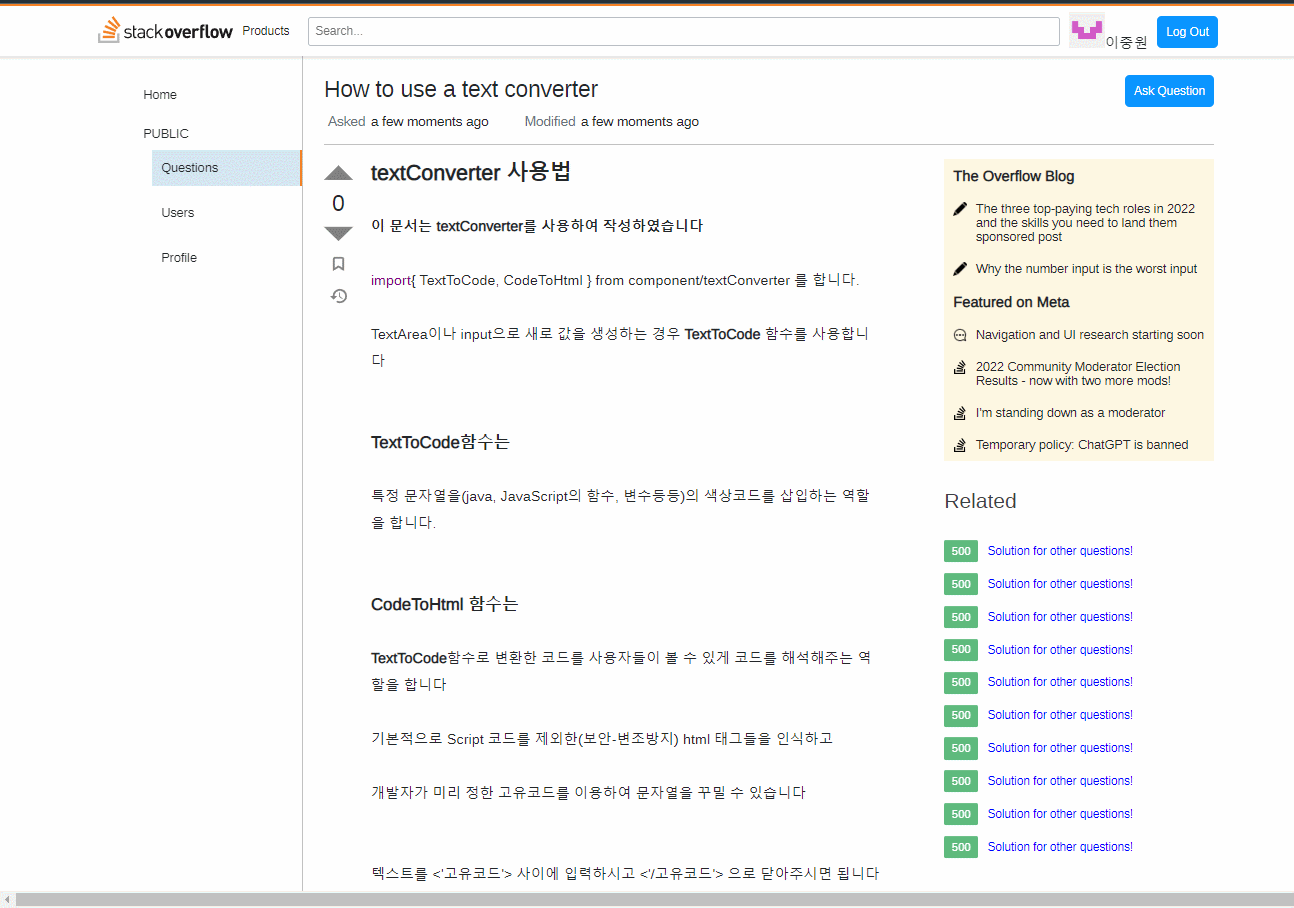Open 'I'm standing down as a moderator' link
The width and height of the screenshot is (1294, 908).
[1070, 413]
